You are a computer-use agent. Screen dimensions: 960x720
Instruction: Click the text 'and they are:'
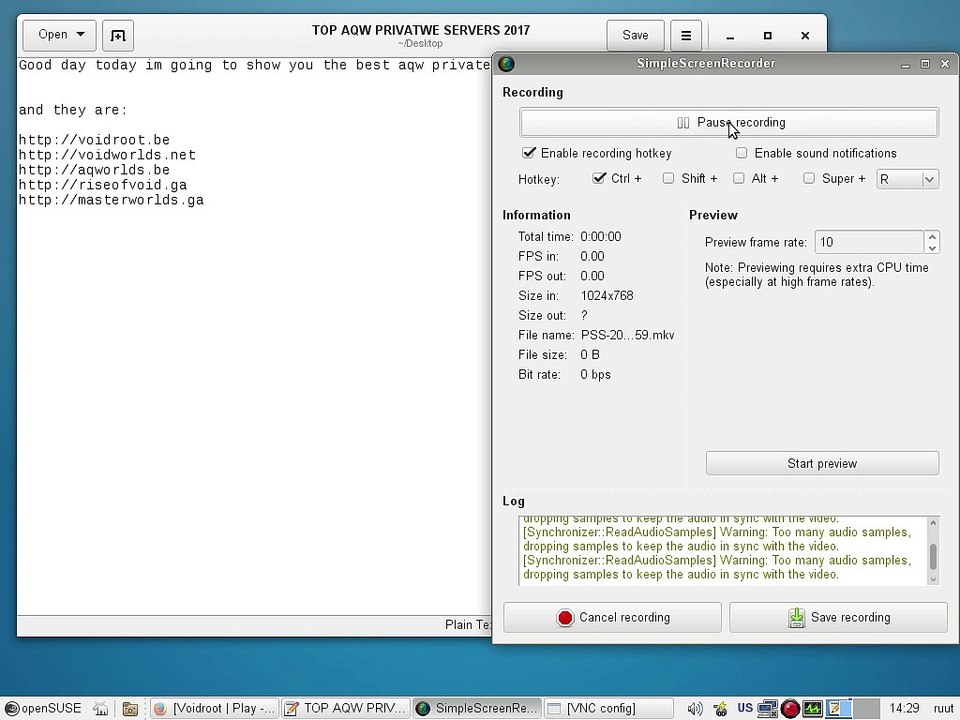[x=73, y=110]
